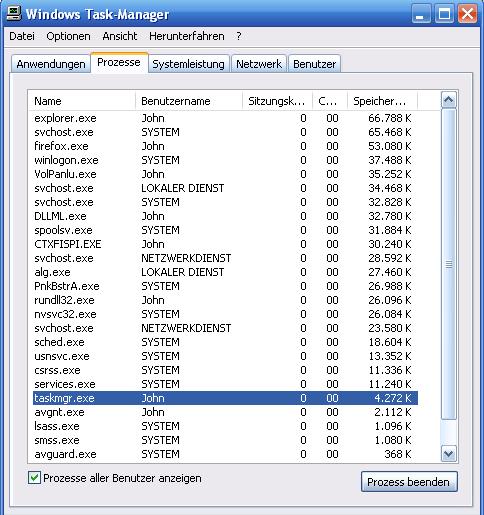The height and width of the screenshot is (515, 484).
Task: Click the Task-Manager title bar icon
Action: (x=14, y=14)
